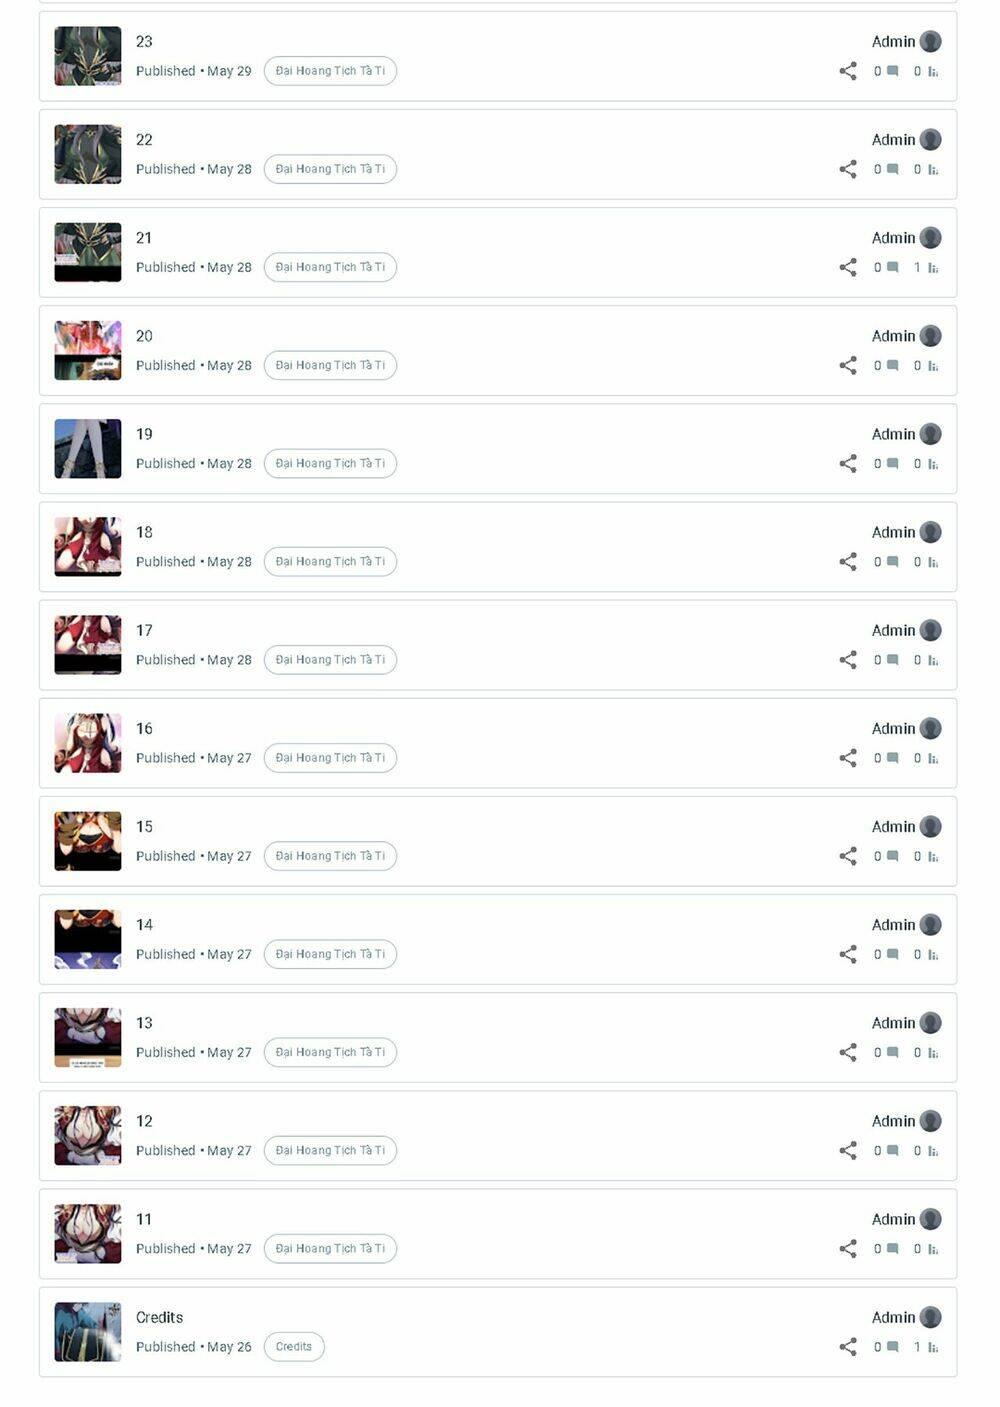View stats icon on Credits post
Viewport: 1000px width, 1407px height.
point(933,1347)
